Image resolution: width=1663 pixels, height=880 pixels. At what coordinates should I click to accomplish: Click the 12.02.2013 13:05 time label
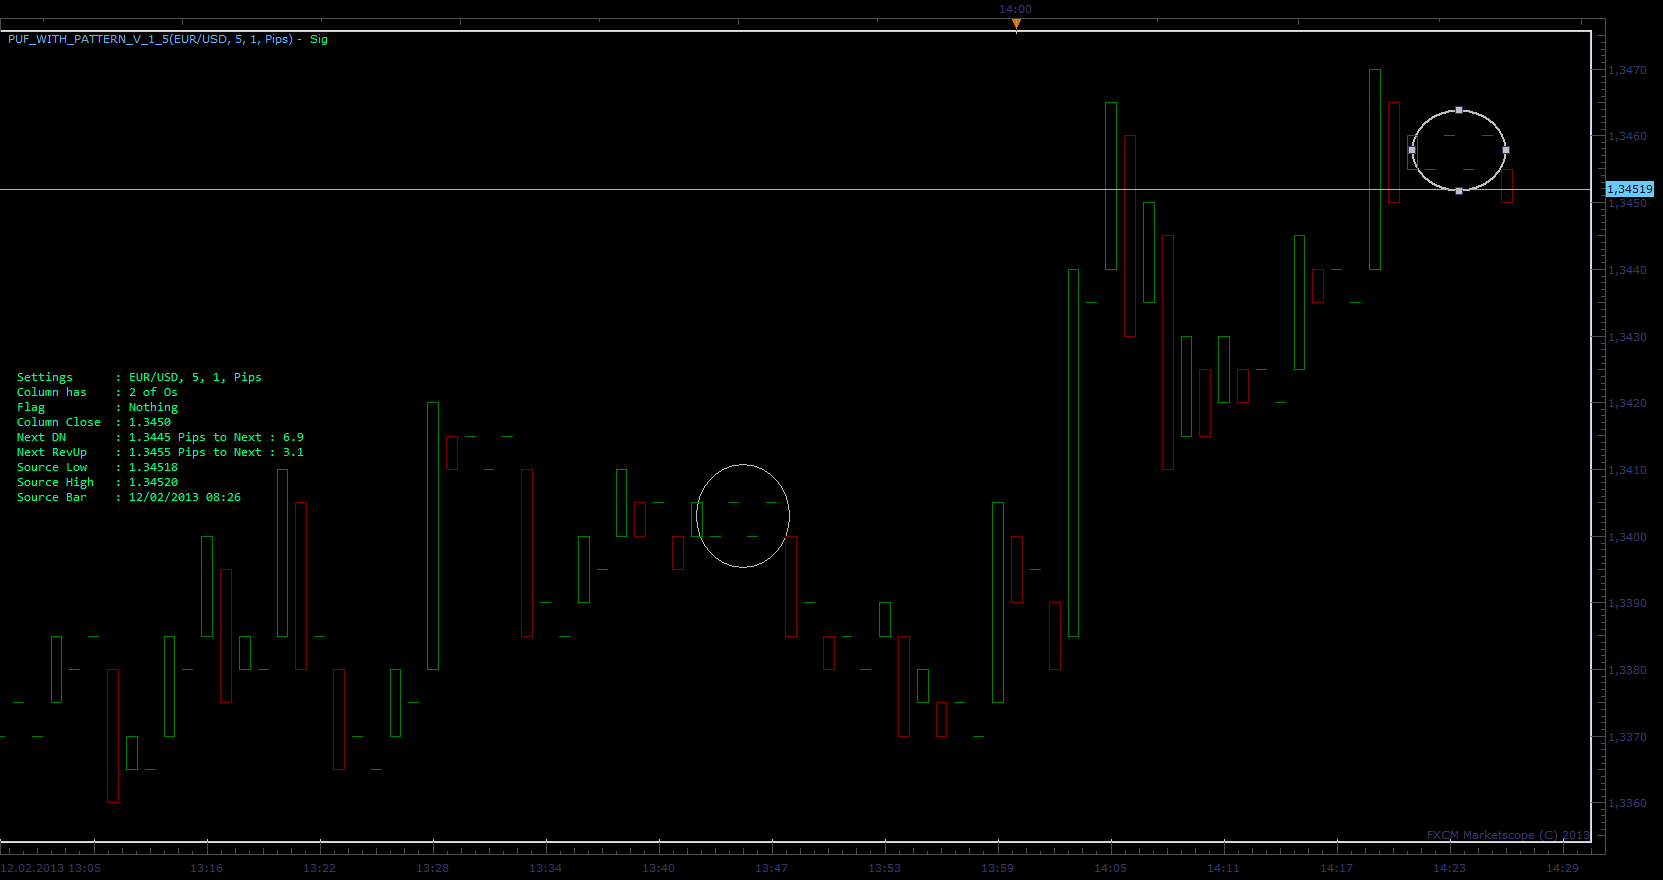pyautogui.click(x=51, y=868)
